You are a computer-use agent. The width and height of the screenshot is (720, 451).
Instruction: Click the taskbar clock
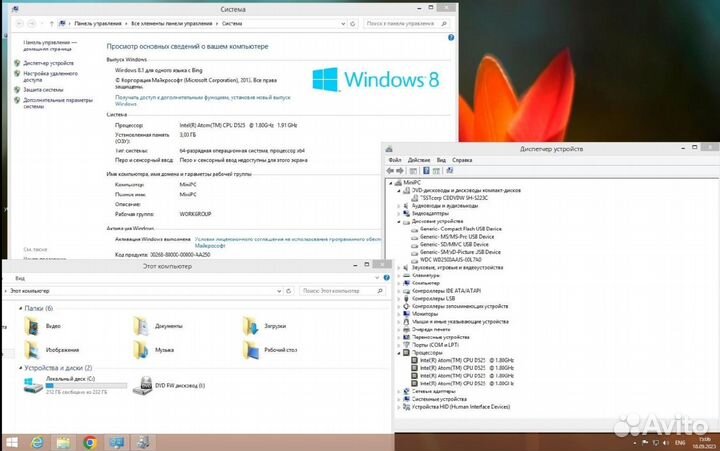point(704,443)
